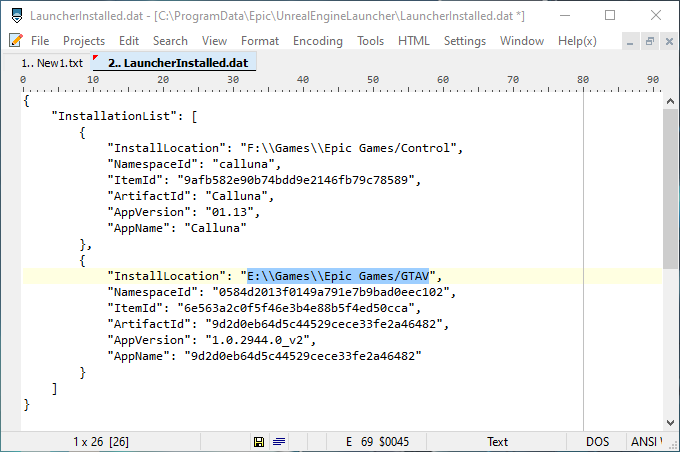
Task: Open the HTML menu
Action: point(414,41)
